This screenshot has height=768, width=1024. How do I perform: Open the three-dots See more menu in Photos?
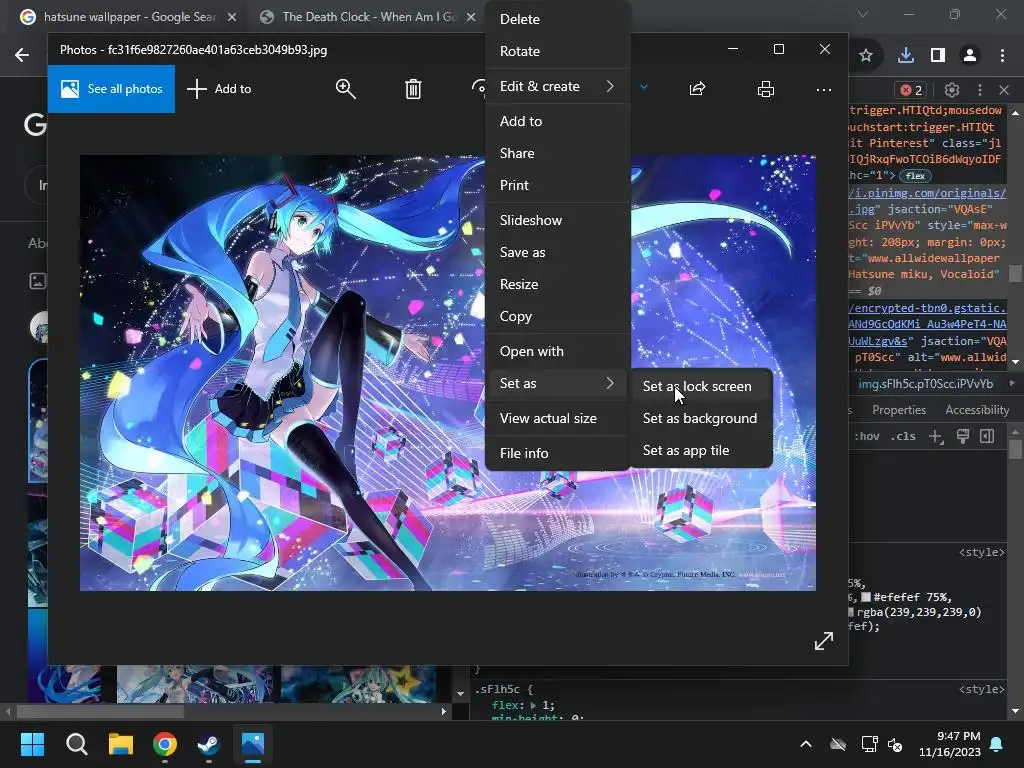(x=824, y=89)
